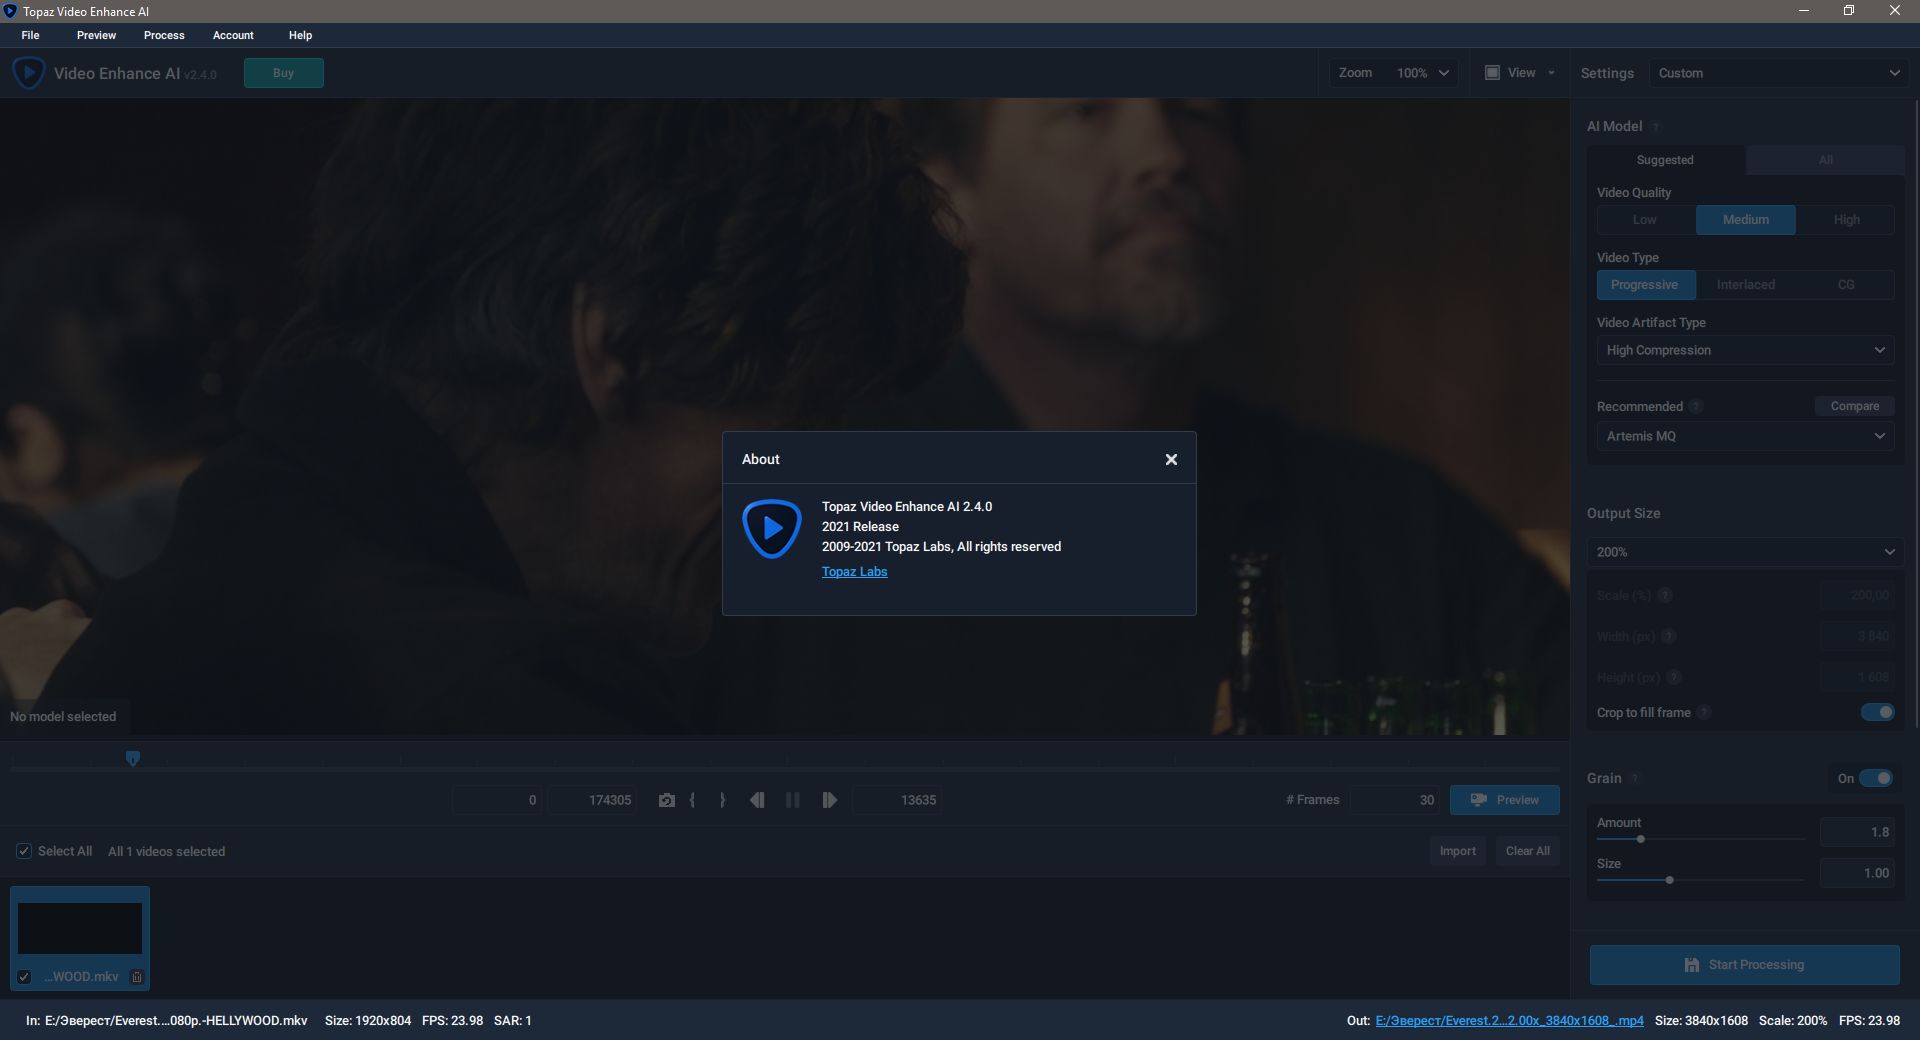This screenshot has width=1920, height=1040.
Task: Click the Compare button
Action: (1855, 406)
